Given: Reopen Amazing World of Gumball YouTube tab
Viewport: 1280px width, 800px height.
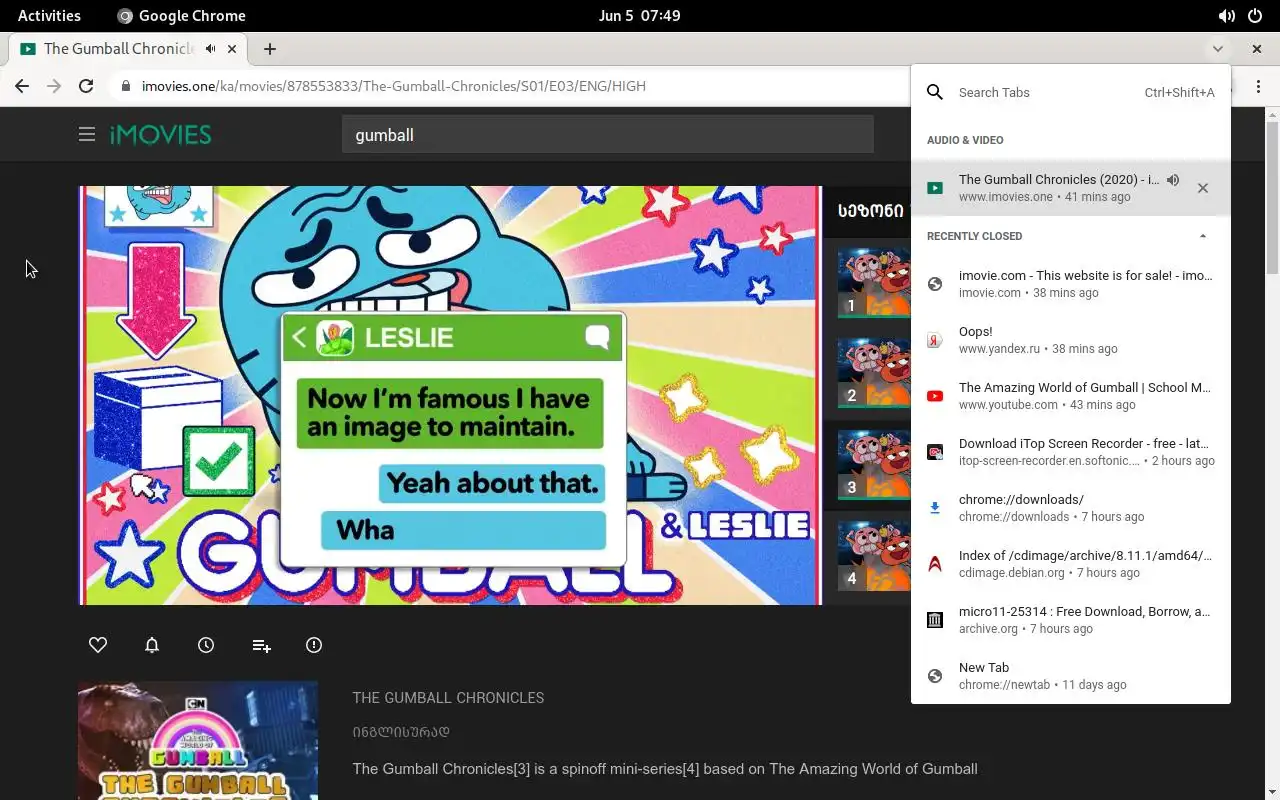Looking at the screenshot, I should [1071, 396].
